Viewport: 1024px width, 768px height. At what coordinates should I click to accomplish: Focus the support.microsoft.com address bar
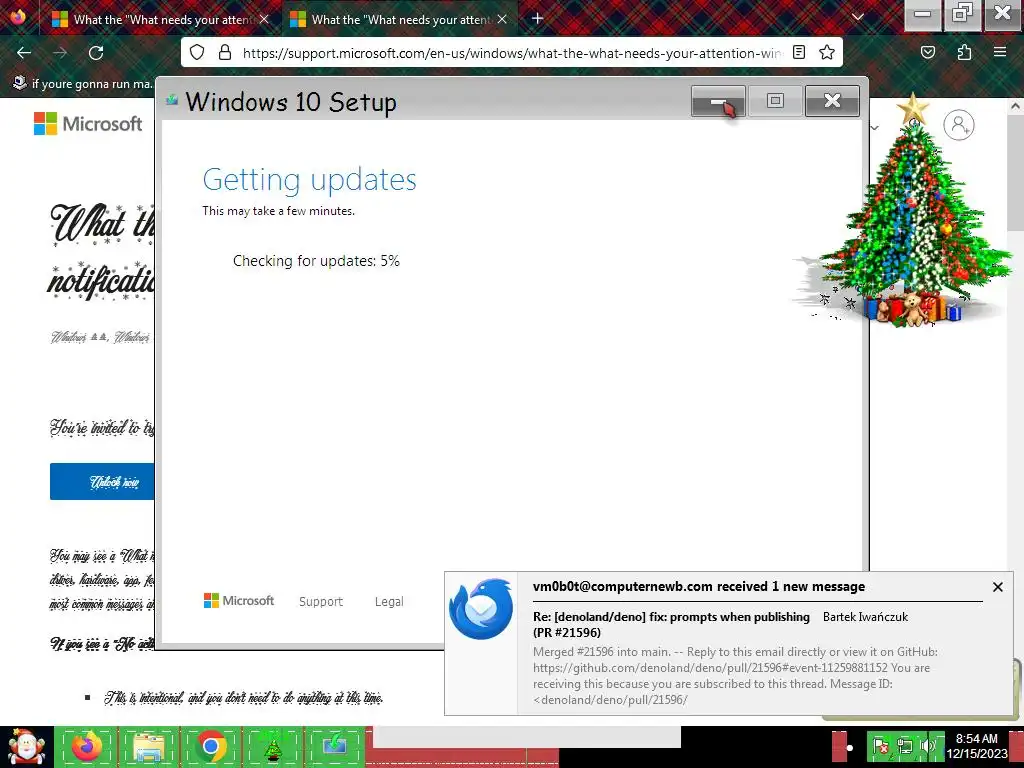tap(511, 53)
